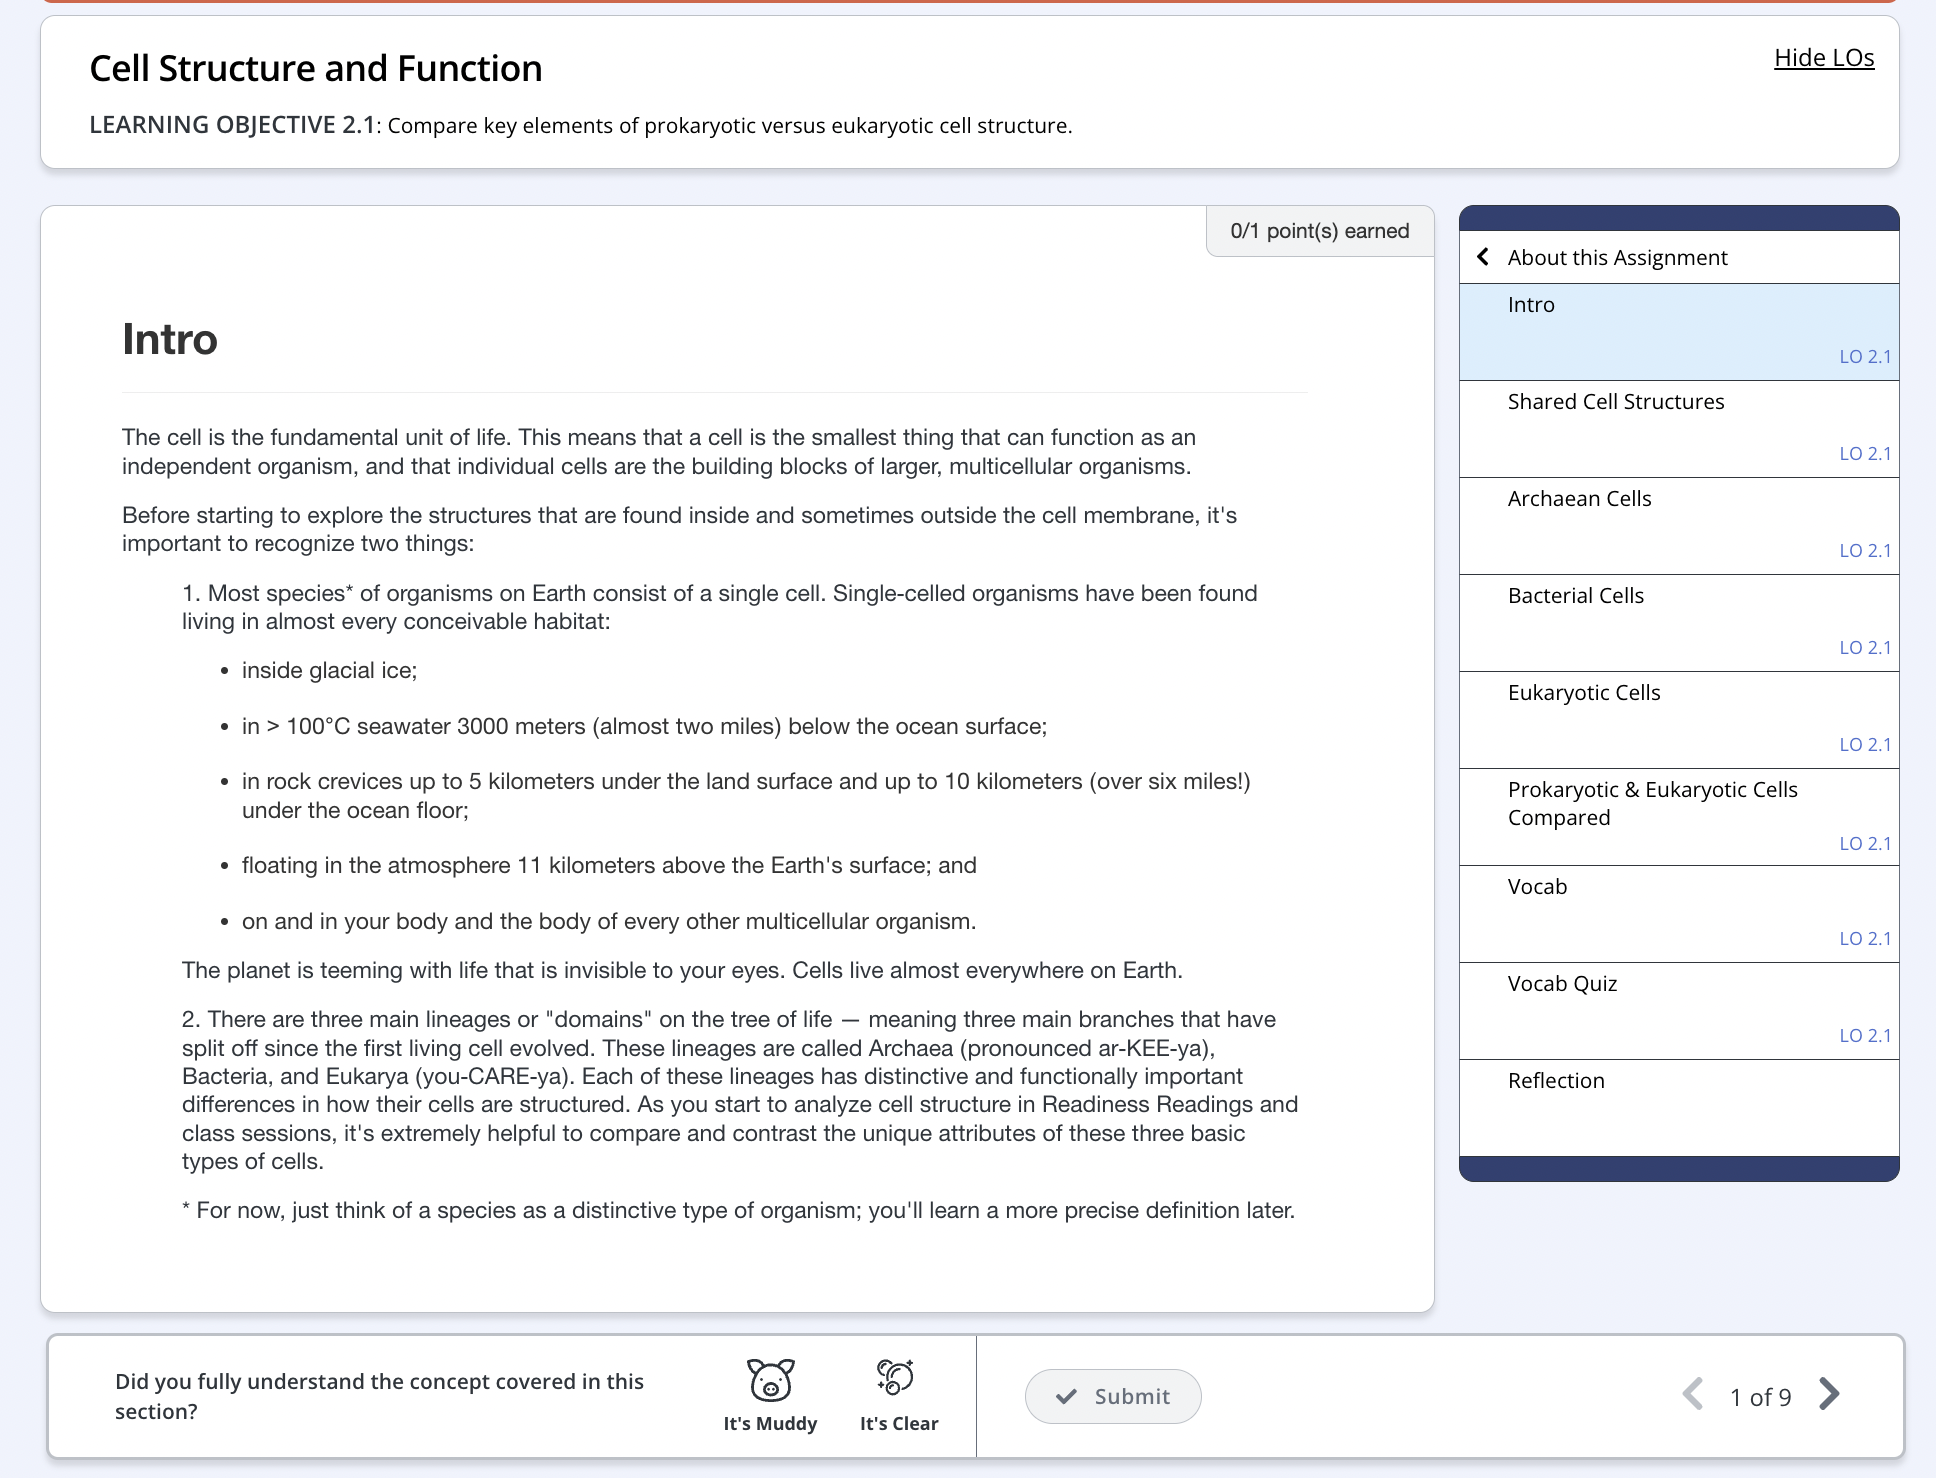Click the points earned badge
Image resolution: width=1936 pixels, height=1478 pixels.
(x=1319, y=231)
